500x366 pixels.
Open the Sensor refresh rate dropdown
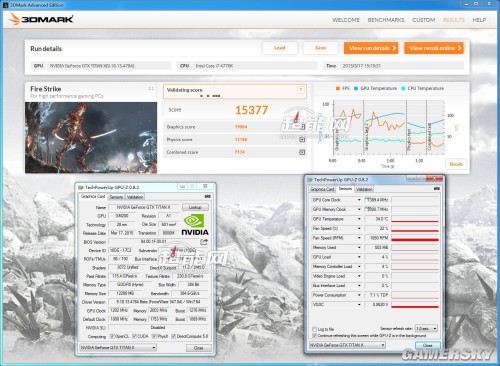426,329
